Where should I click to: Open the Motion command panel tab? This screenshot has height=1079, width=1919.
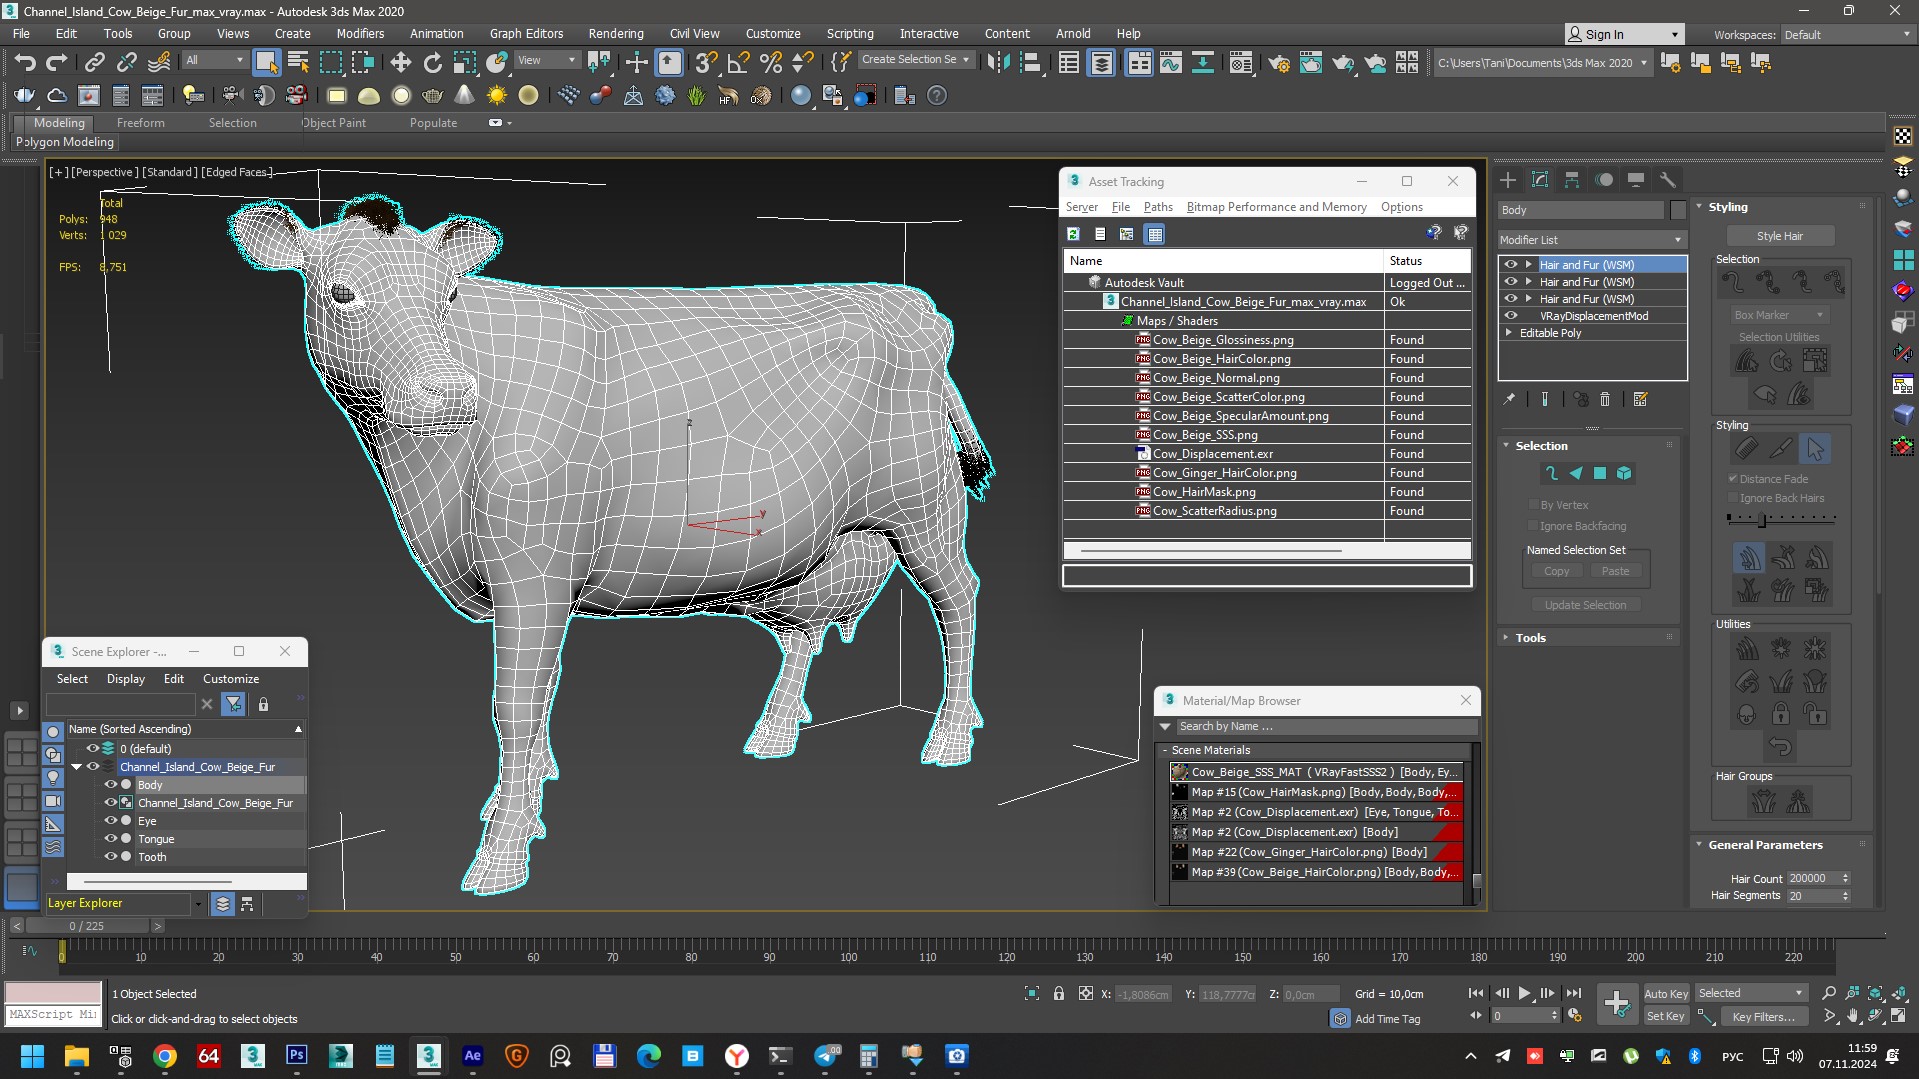tap(1604, 180)
